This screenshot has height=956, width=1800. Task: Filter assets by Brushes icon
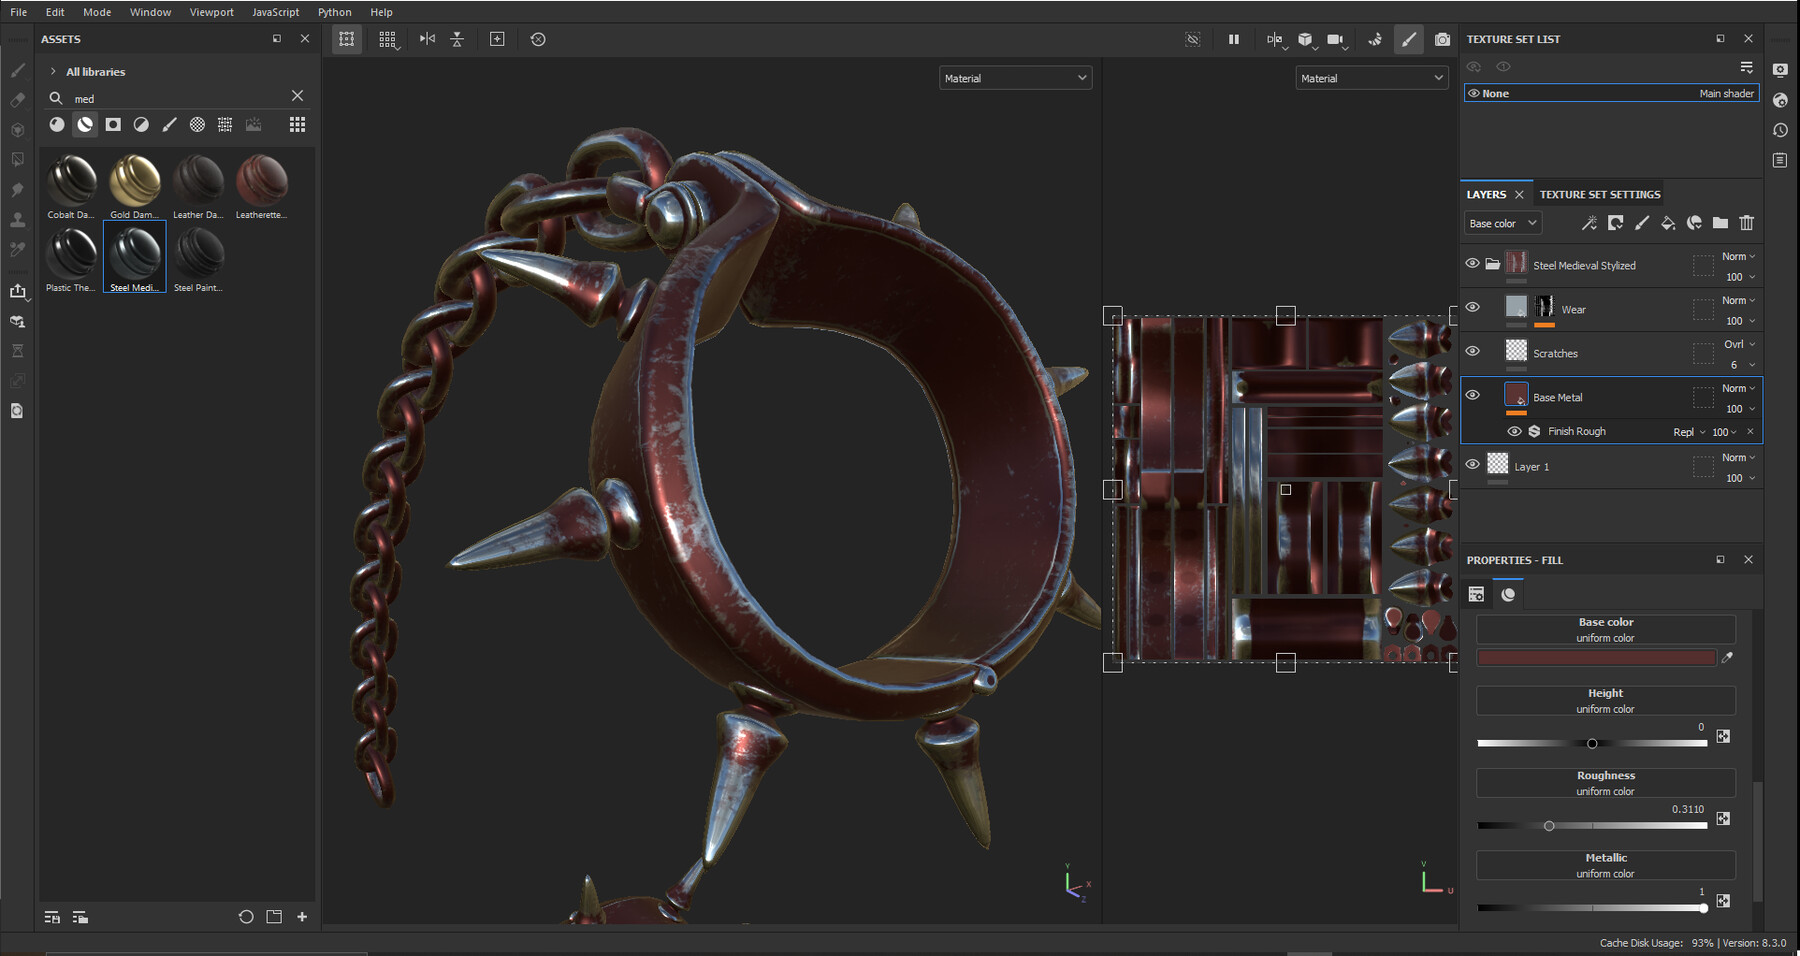[x=169, y=124]
